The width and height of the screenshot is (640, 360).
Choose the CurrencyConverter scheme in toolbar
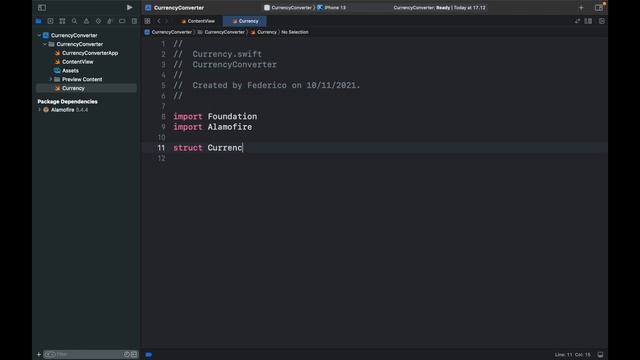(288, 7)
